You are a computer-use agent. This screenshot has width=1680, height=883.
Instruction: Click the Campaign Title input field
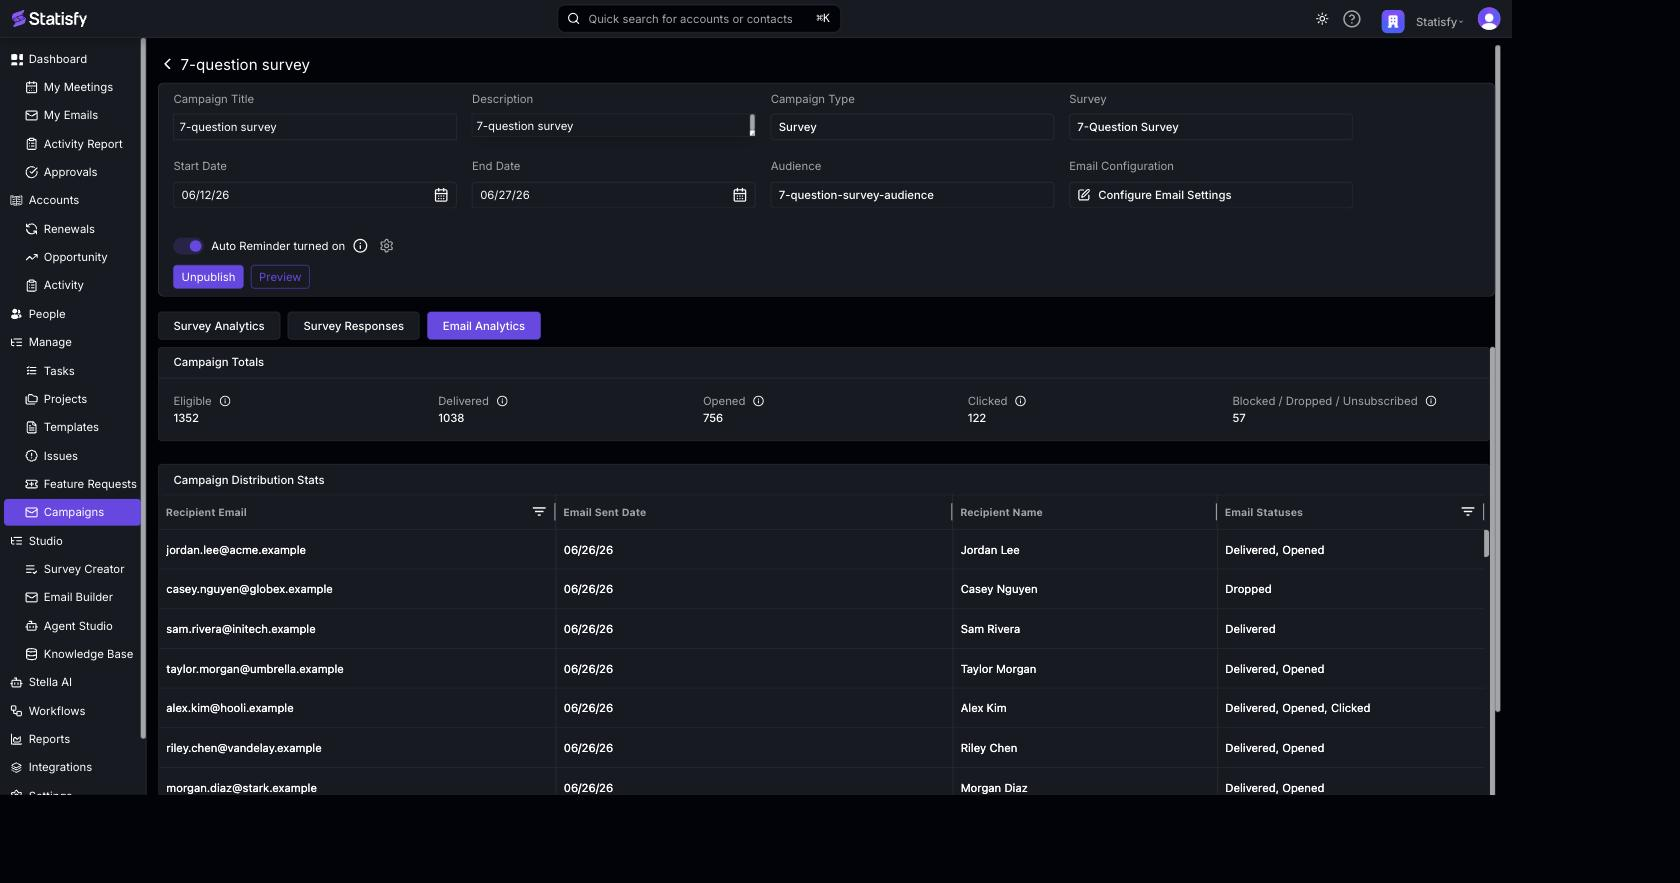315,127
